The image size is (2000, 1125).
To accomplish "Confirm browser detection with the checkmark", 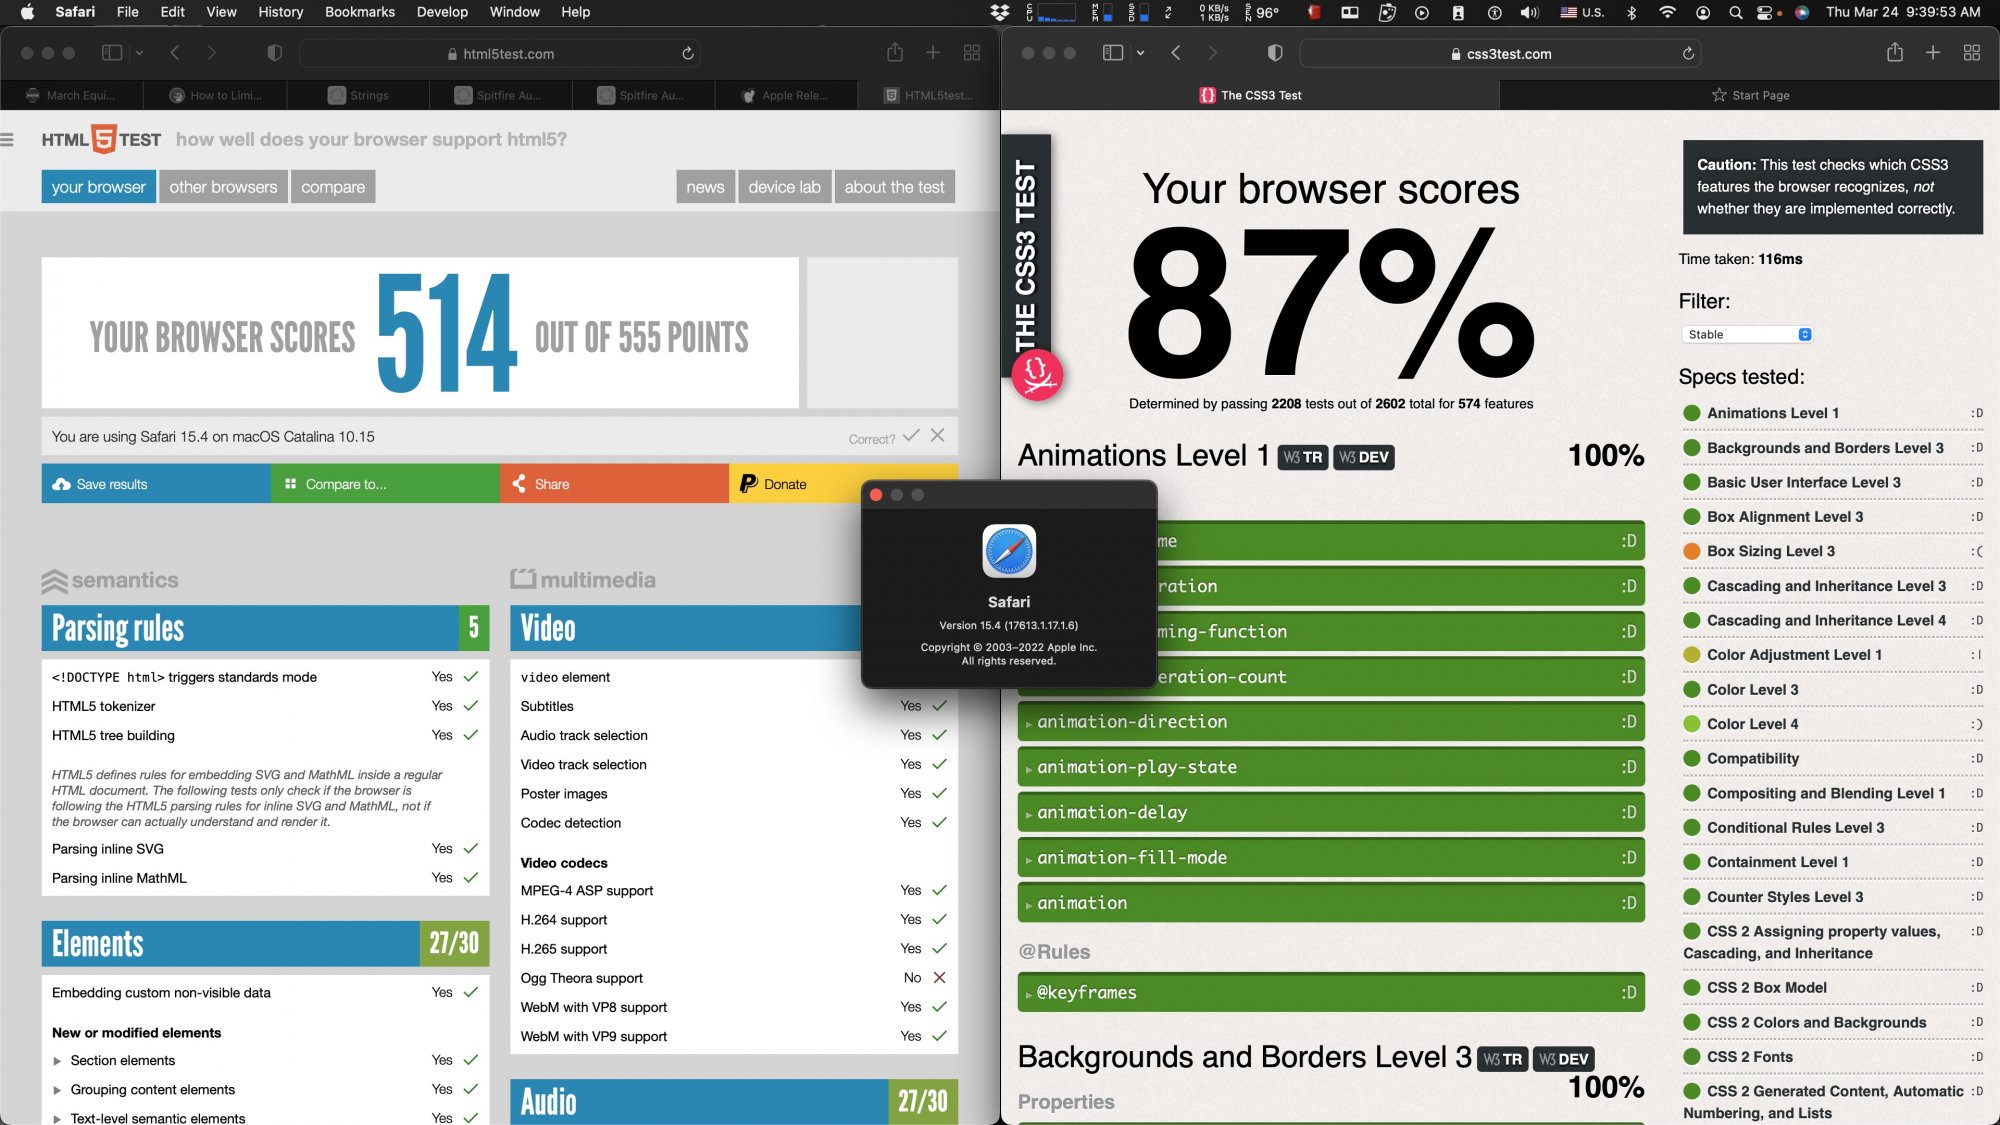I will click(x=911, y=436).
